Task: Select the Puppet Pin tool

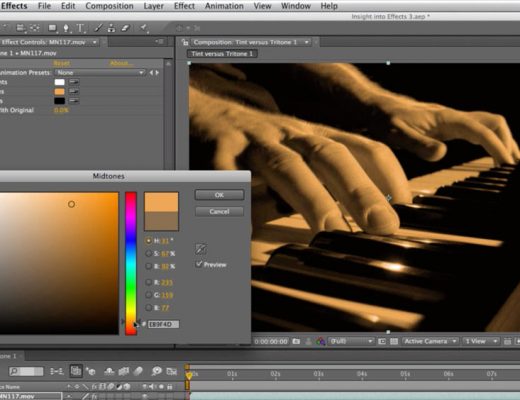Action: click(144, 28)
